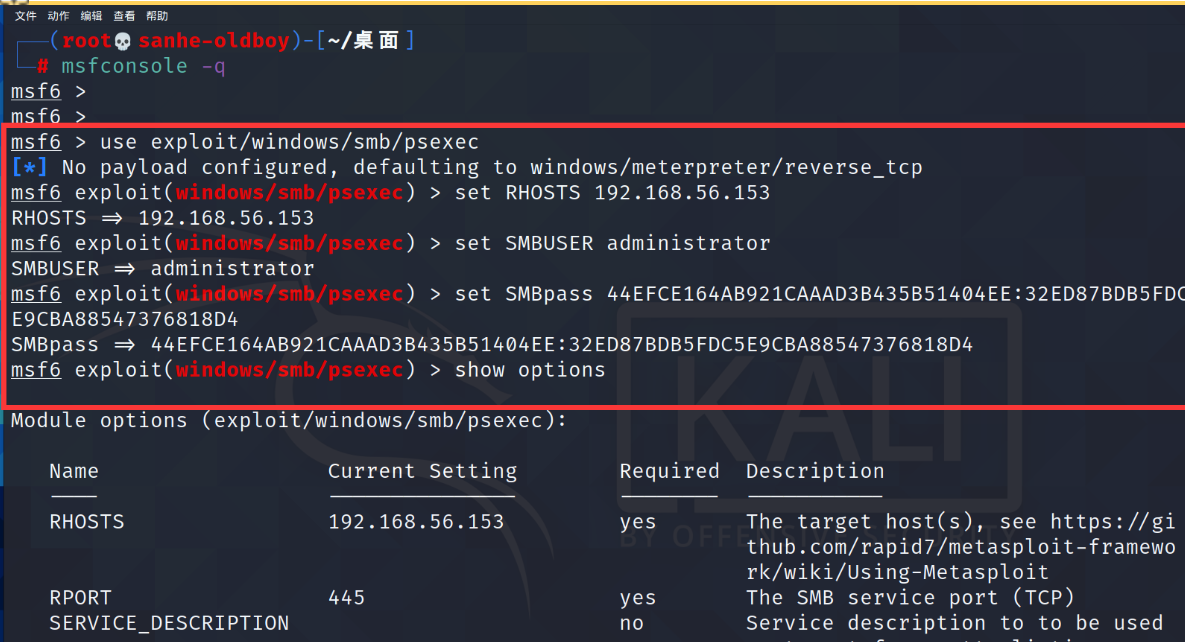Image resolution: width=1185 pixels, height=642 pixels.
Task: Click the skull icon in the root prompt
Action: 122,41
